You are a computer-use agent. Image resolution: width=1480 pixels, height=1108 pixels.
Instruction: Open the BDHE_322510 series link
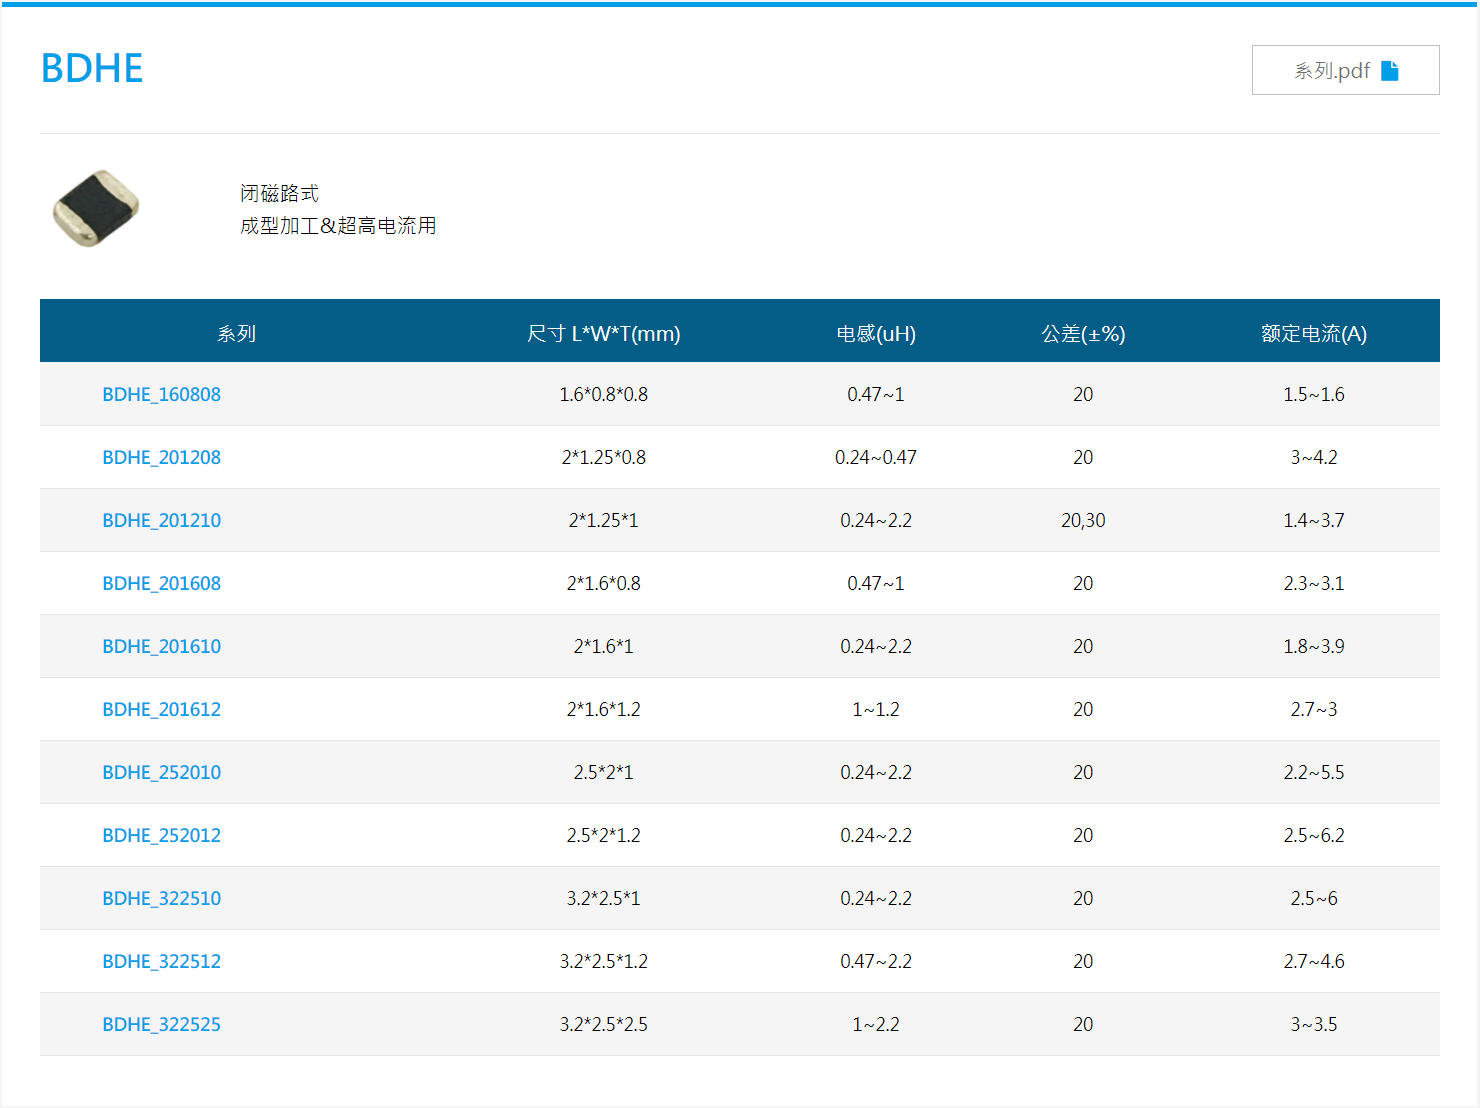tap(161, 898)
